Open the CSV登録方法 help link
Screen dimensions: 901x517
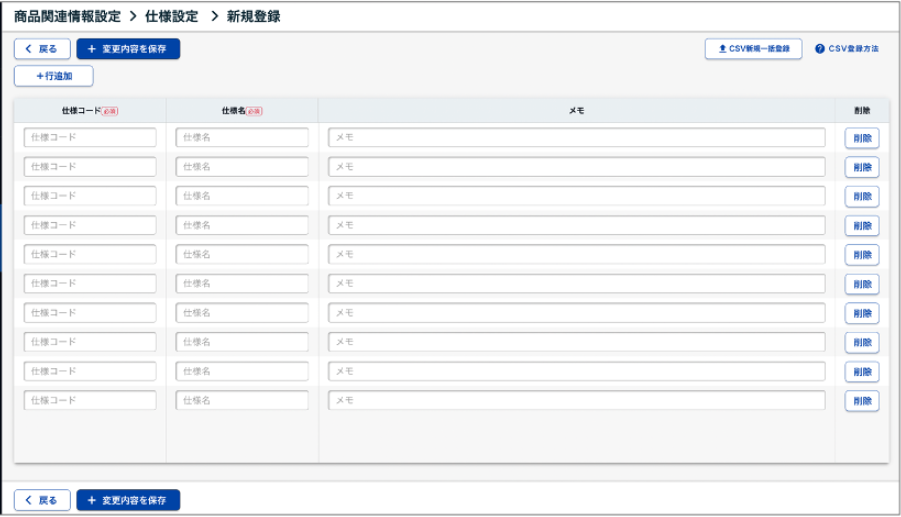[847, 49]
